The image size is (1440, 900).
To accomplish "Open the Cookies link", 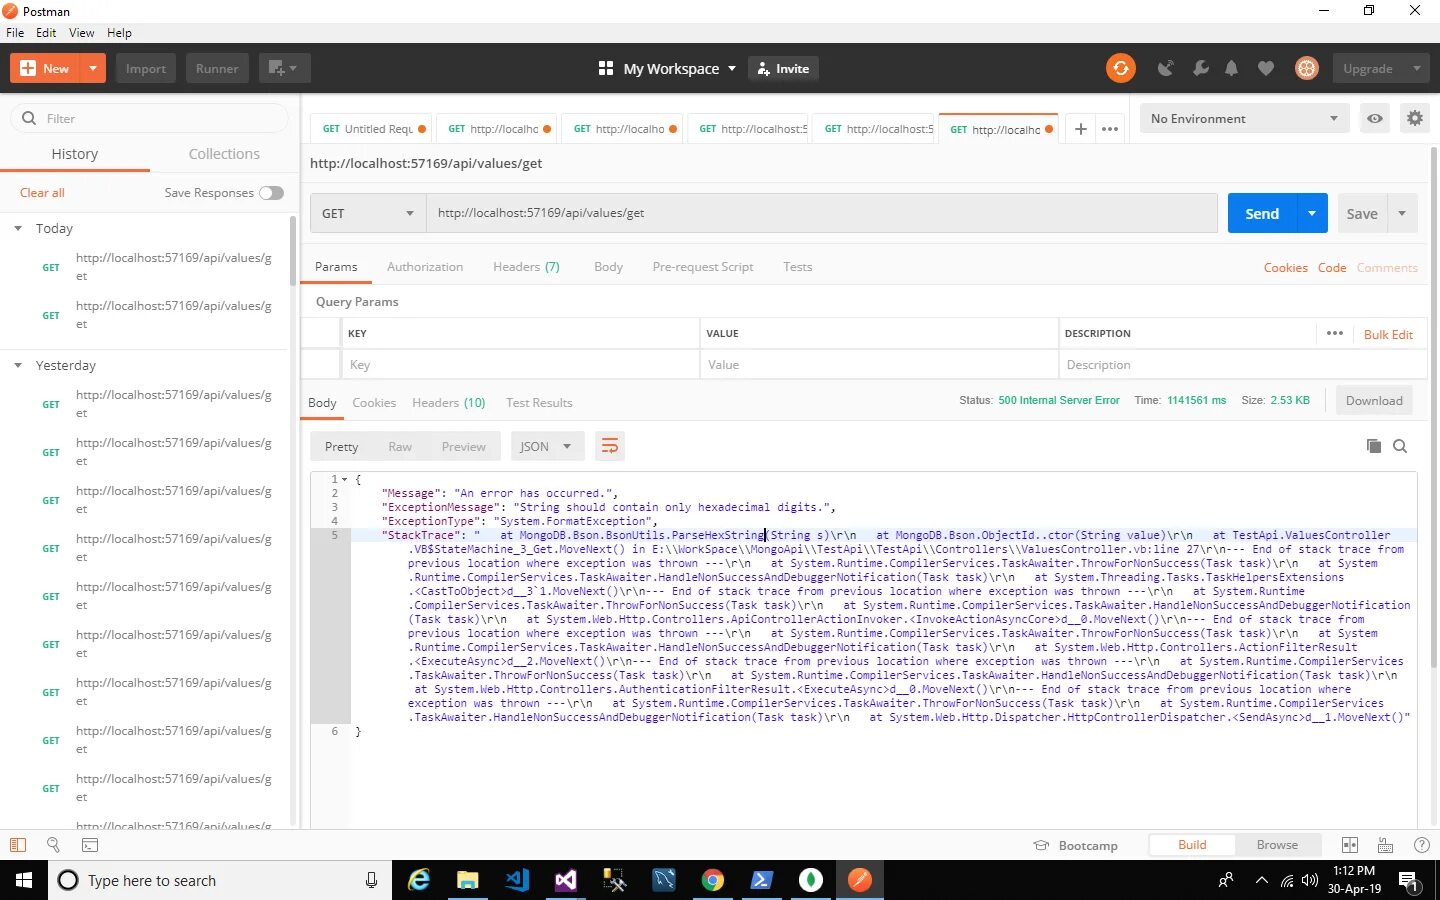I will pos(1285,267).
